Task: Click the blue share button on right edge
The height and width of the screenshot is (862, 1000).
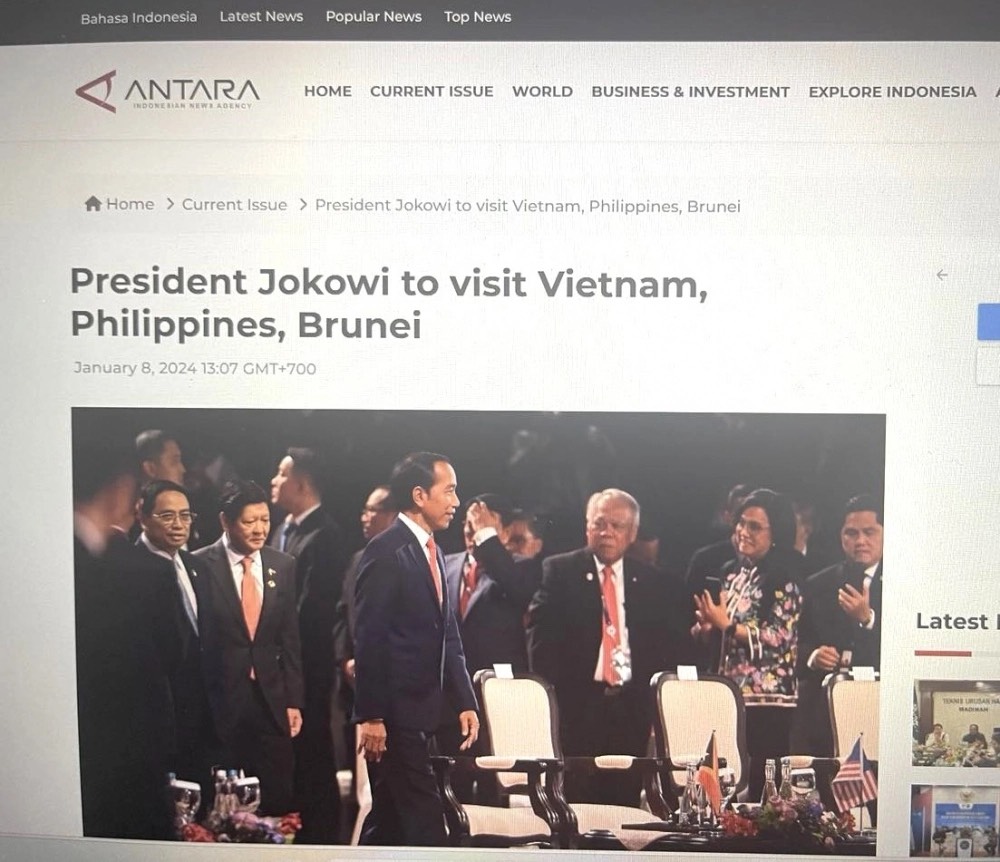Action: click(x=989, y=322)
